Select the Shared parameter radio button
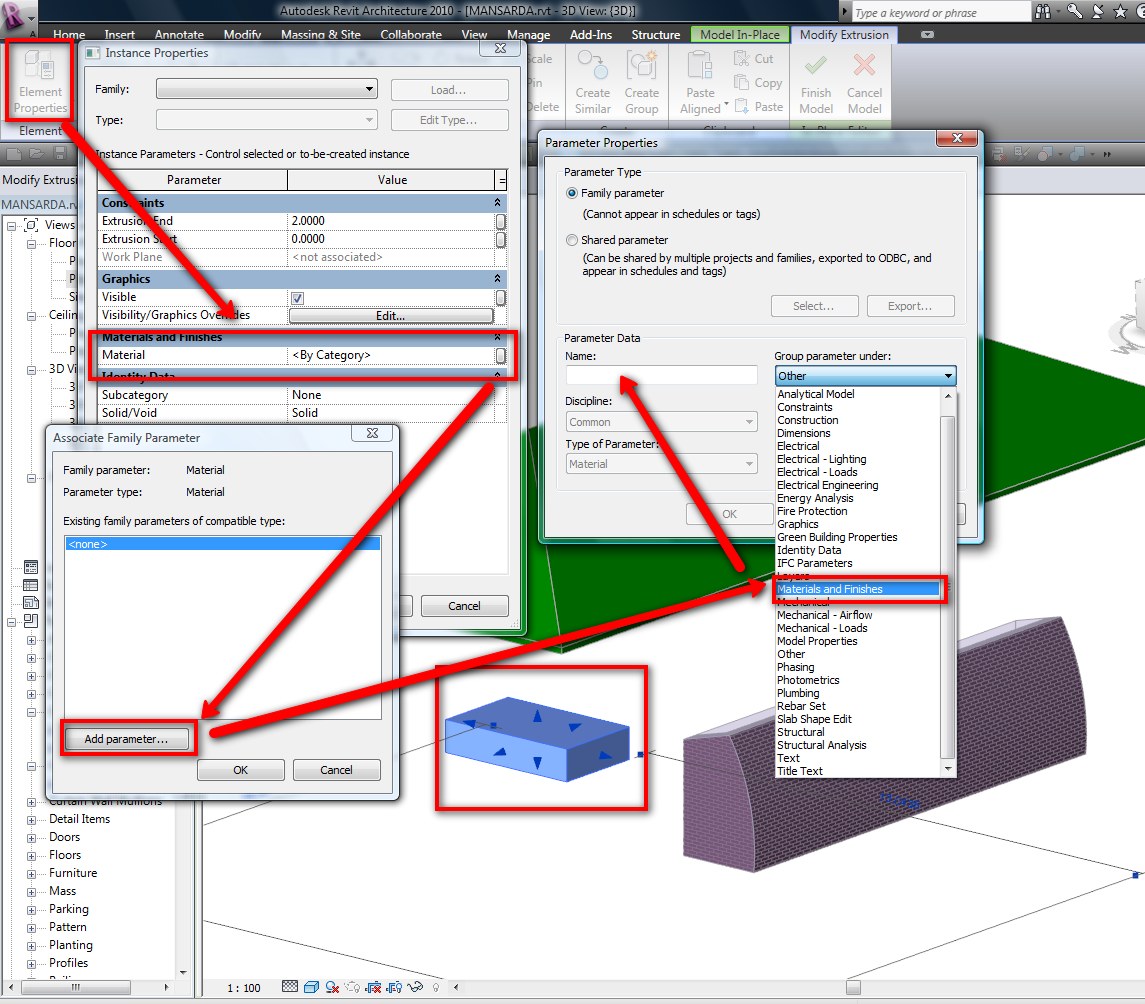This screenshot has width=1145, height=1004. click(x=572, y=240)
